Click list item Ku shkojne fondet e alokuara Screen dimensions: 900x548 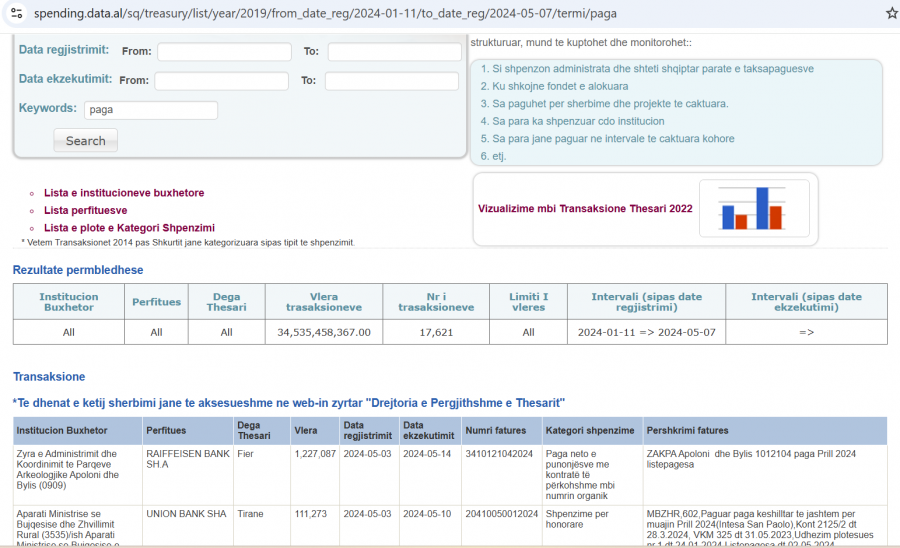coord(560,86)
